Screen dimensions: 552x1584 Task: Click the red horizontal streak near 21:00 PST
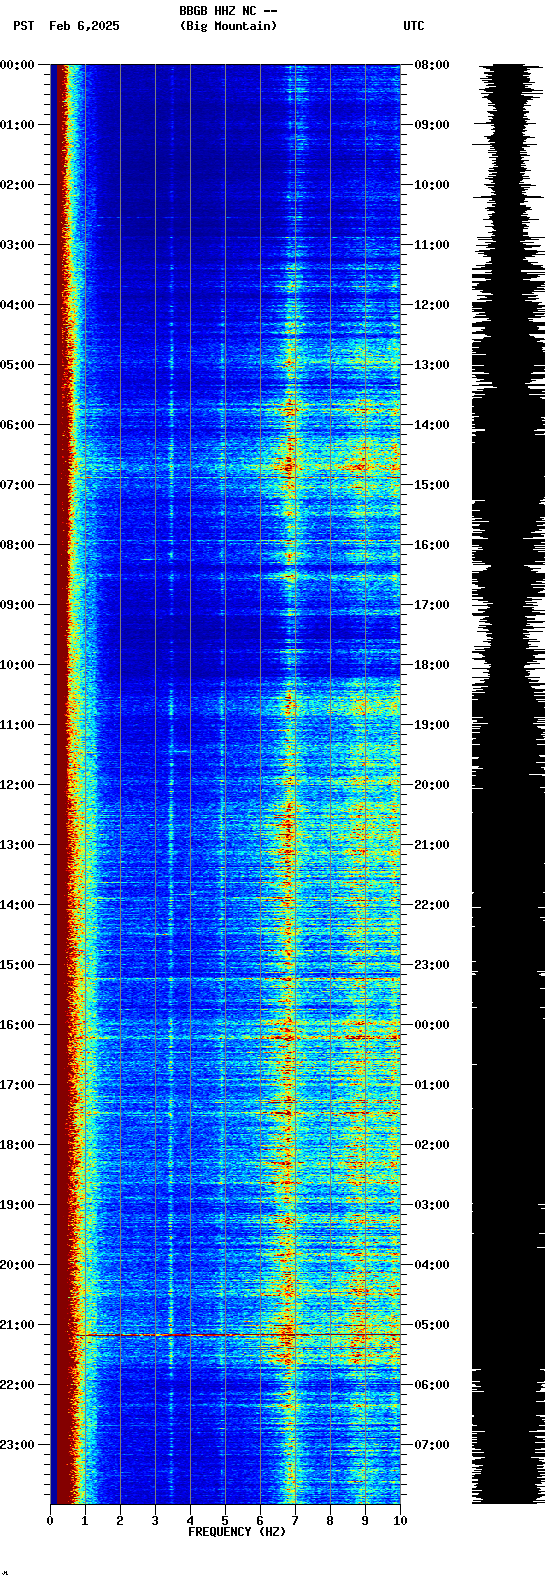click(x=240, y=1334)
